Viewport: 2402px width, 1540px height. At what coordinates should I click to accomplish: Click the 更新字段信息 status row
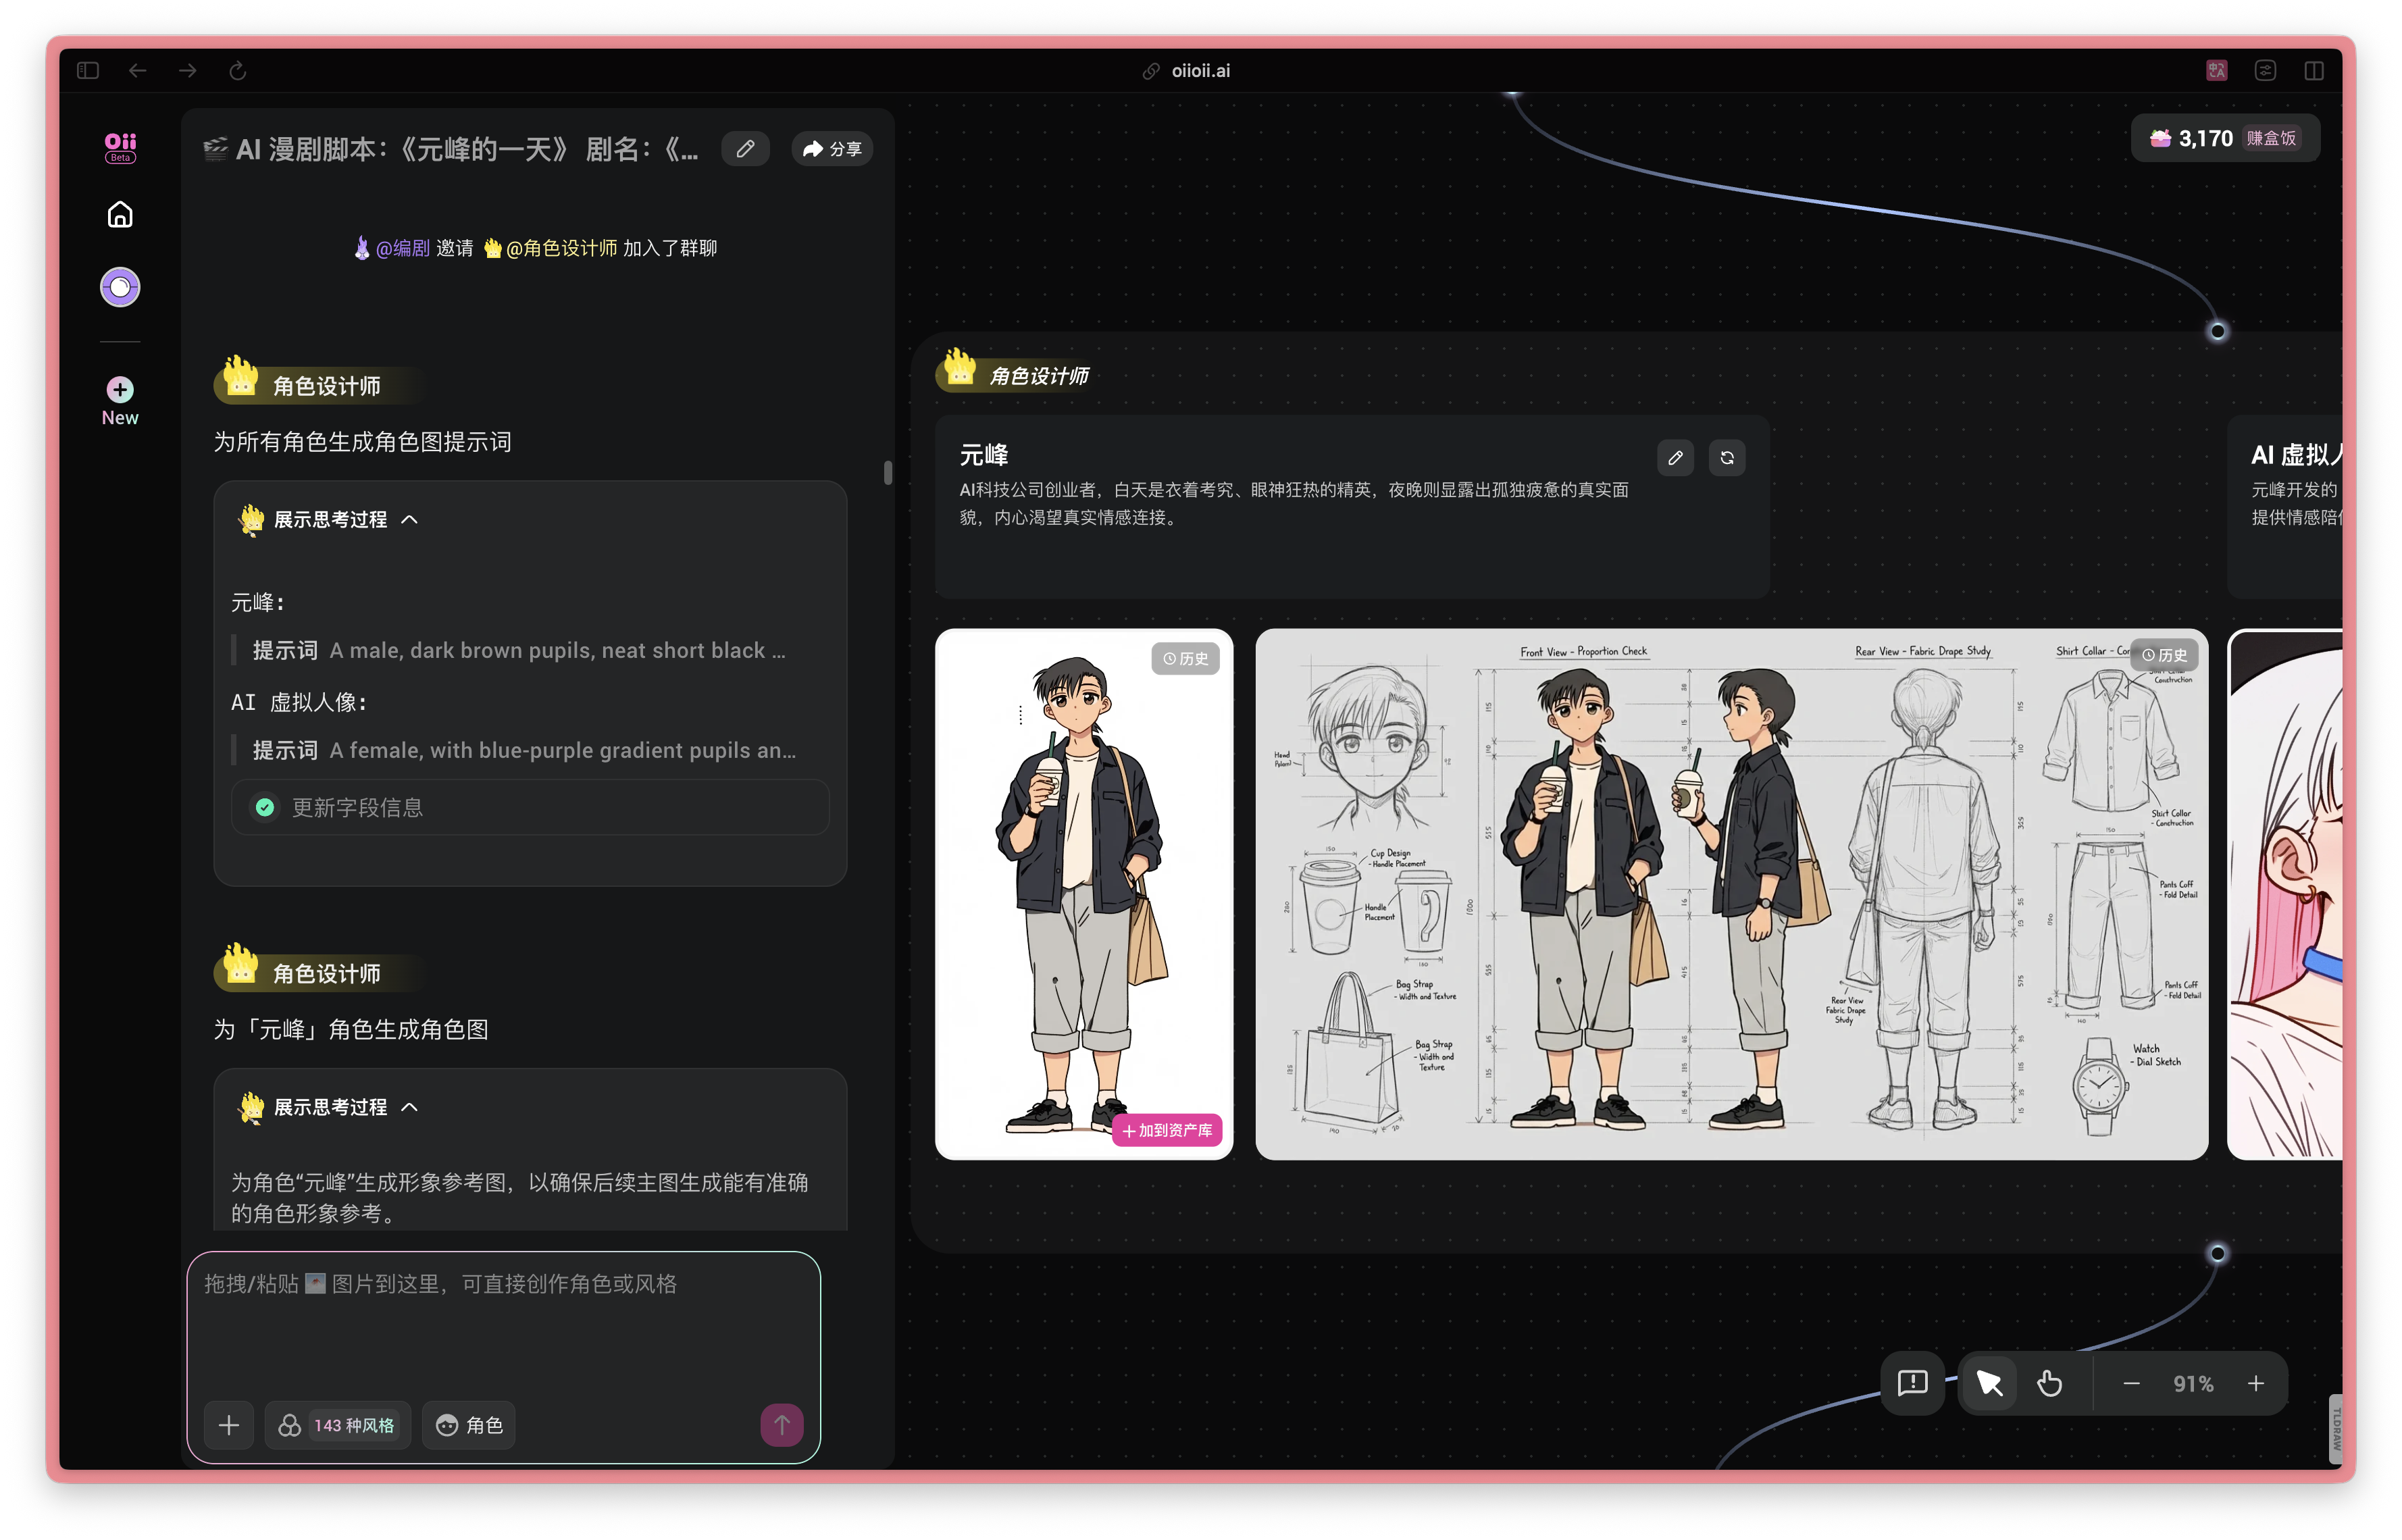(530, 807)
